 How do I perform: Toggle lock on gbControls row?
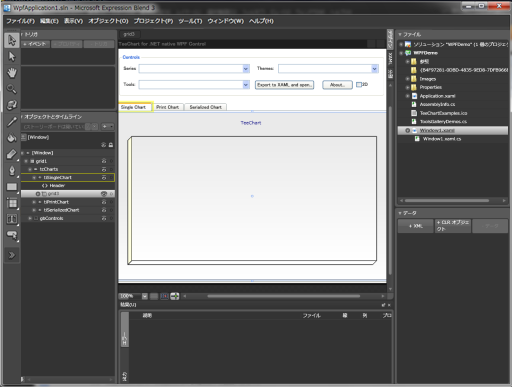click(111, 218)
